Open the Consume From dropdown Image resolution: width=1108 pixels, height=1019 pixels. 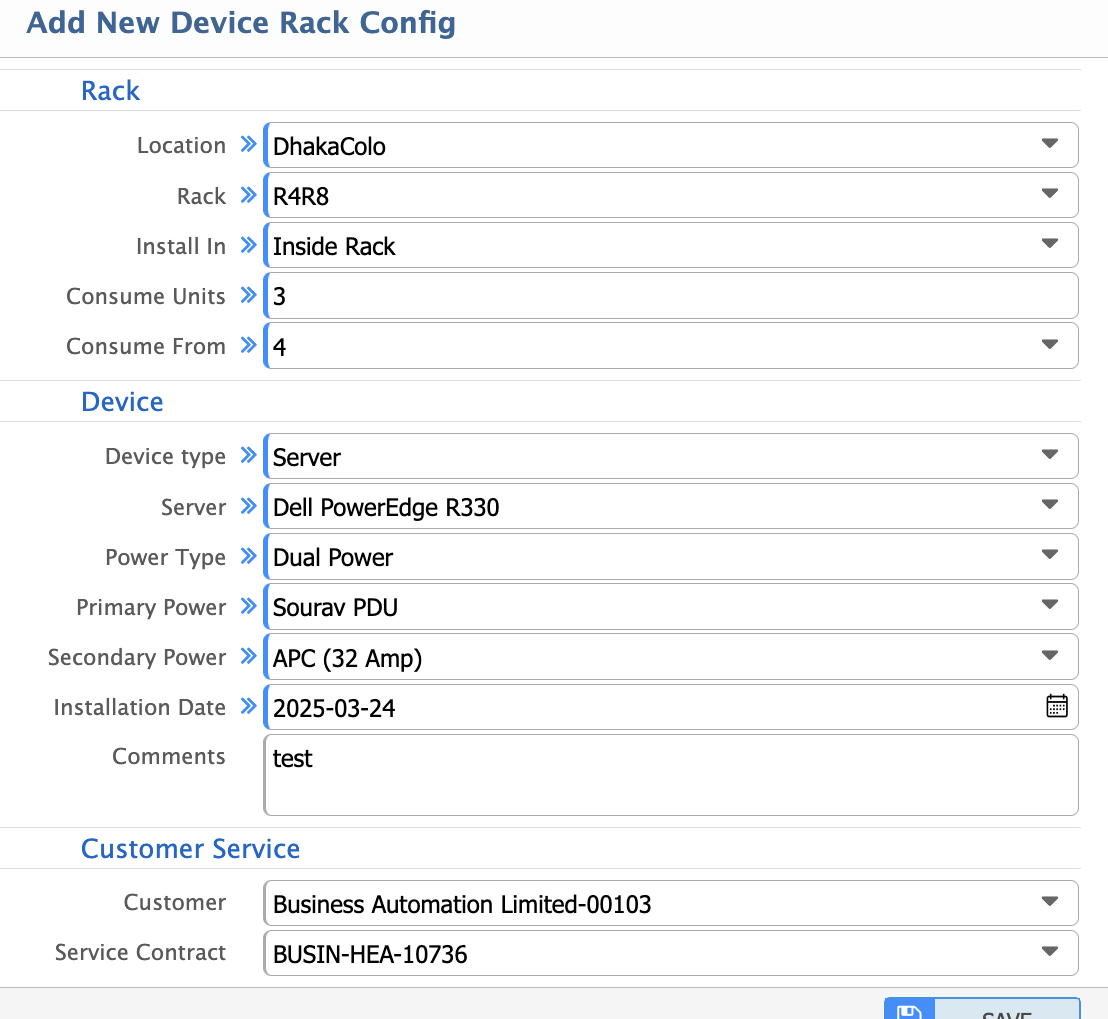tap(1050, 344)
